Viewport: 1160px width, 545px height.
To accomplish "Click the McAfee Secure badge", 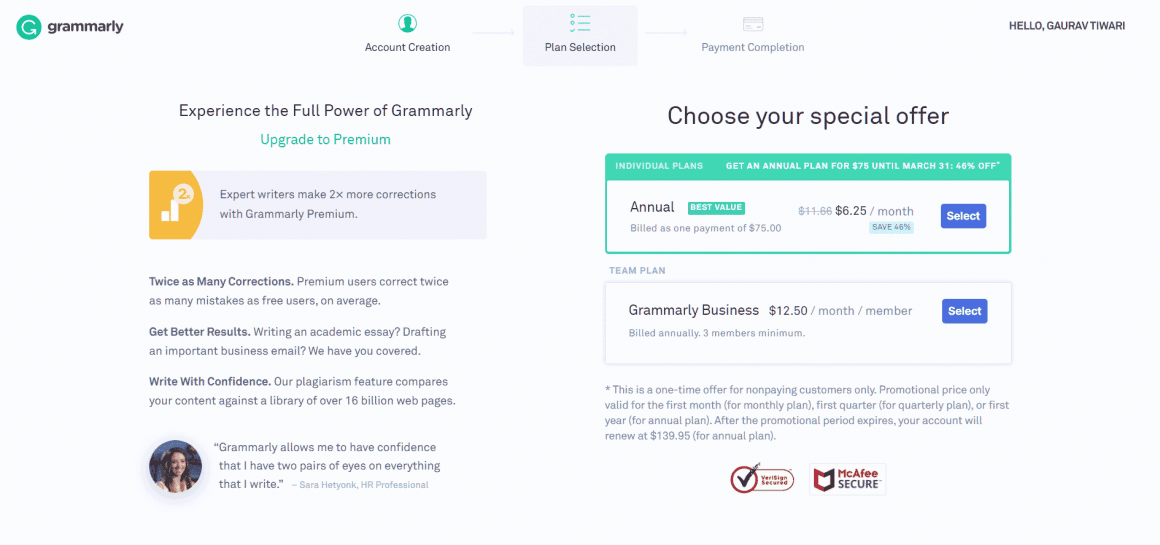I will 848,479.
